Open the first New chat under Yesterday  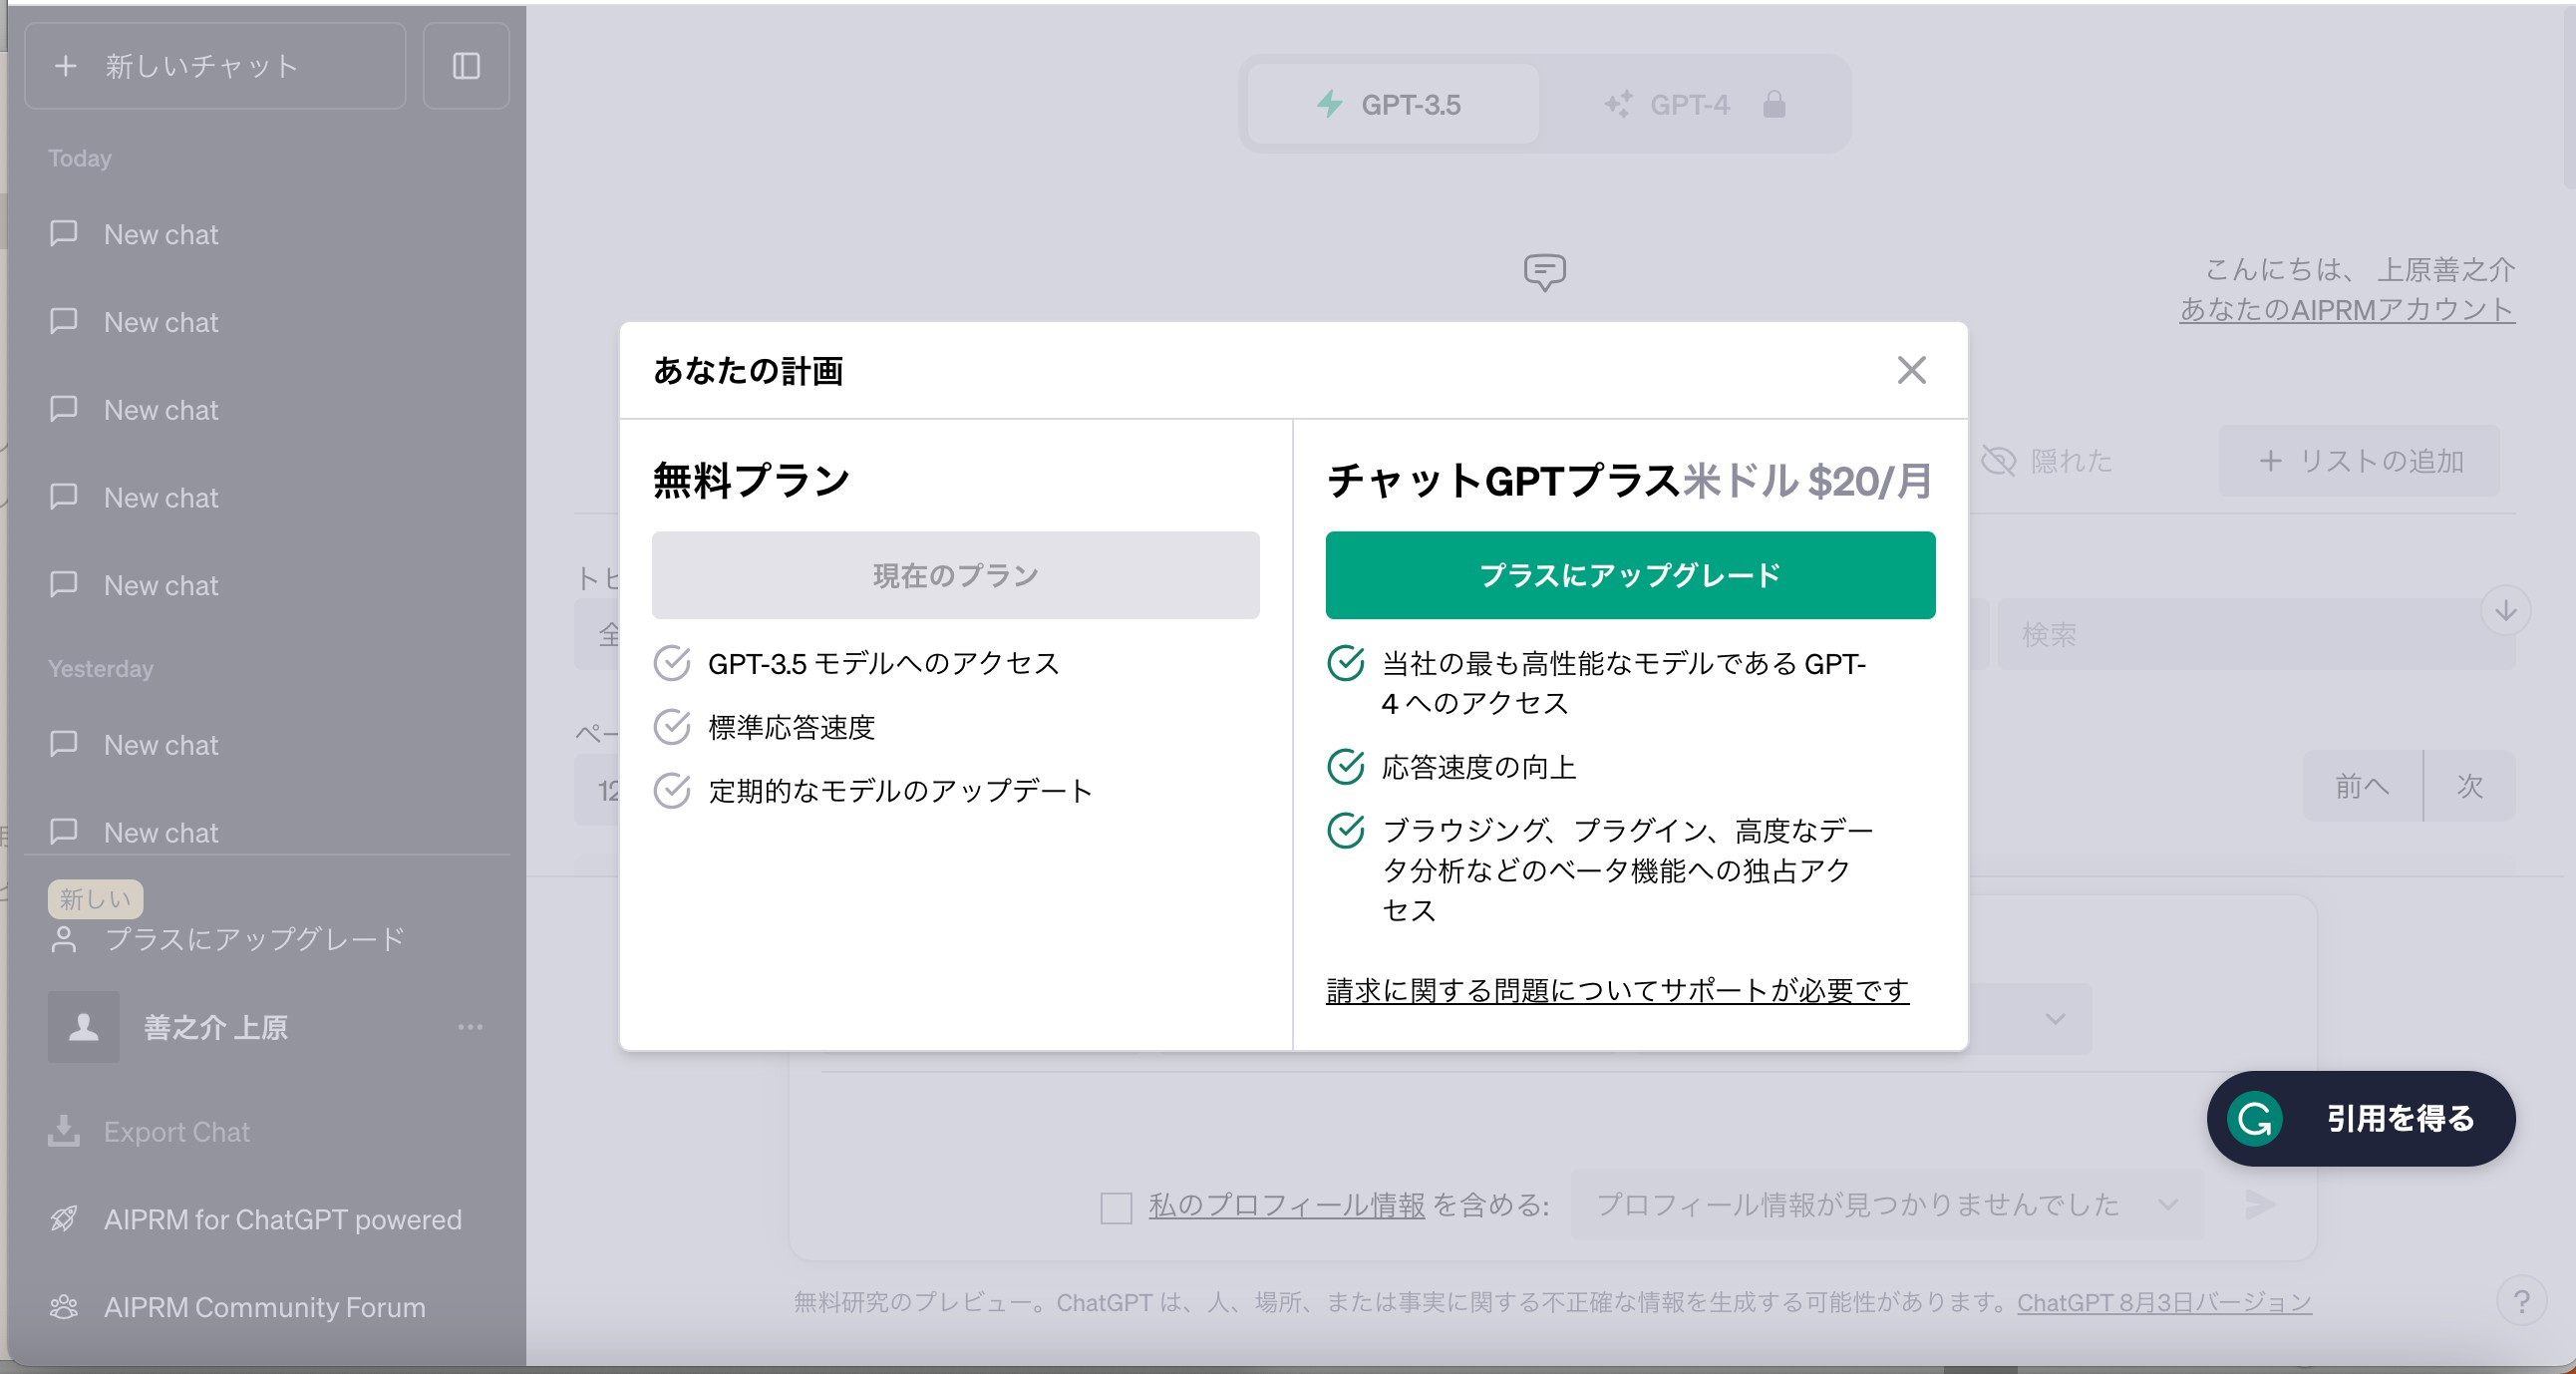pyautogui.click(x=267, y=745)
